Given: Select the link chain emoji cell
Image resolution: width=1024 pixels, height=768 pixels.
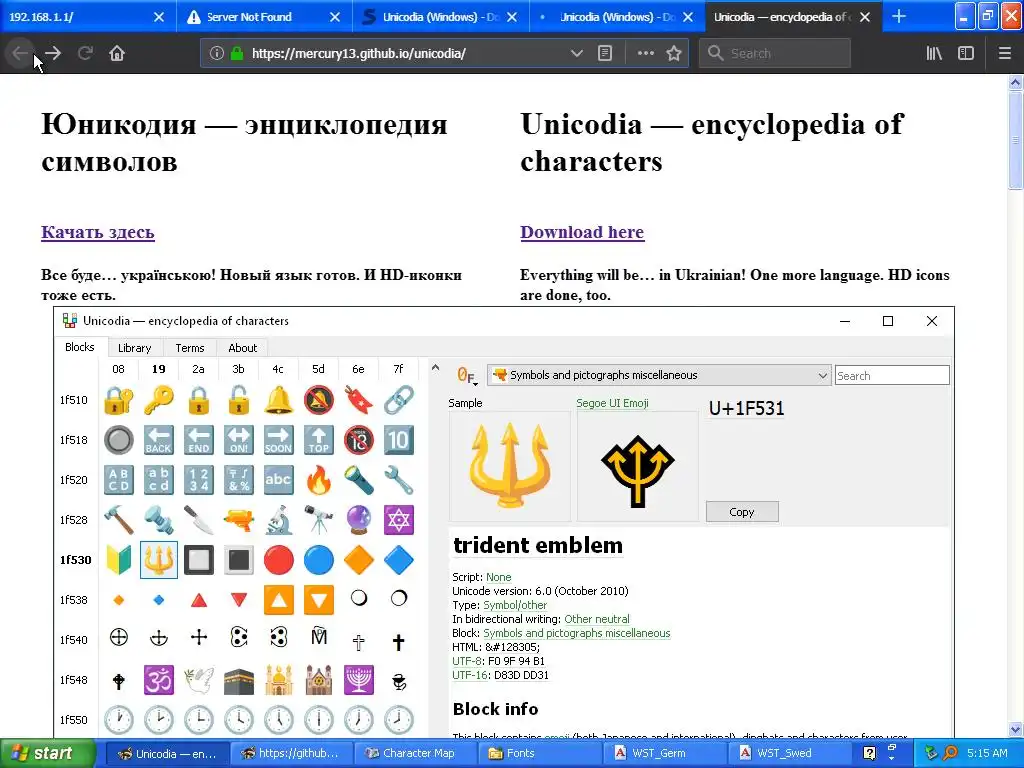Looking at the screenshot, I should [x=398, y=400].
